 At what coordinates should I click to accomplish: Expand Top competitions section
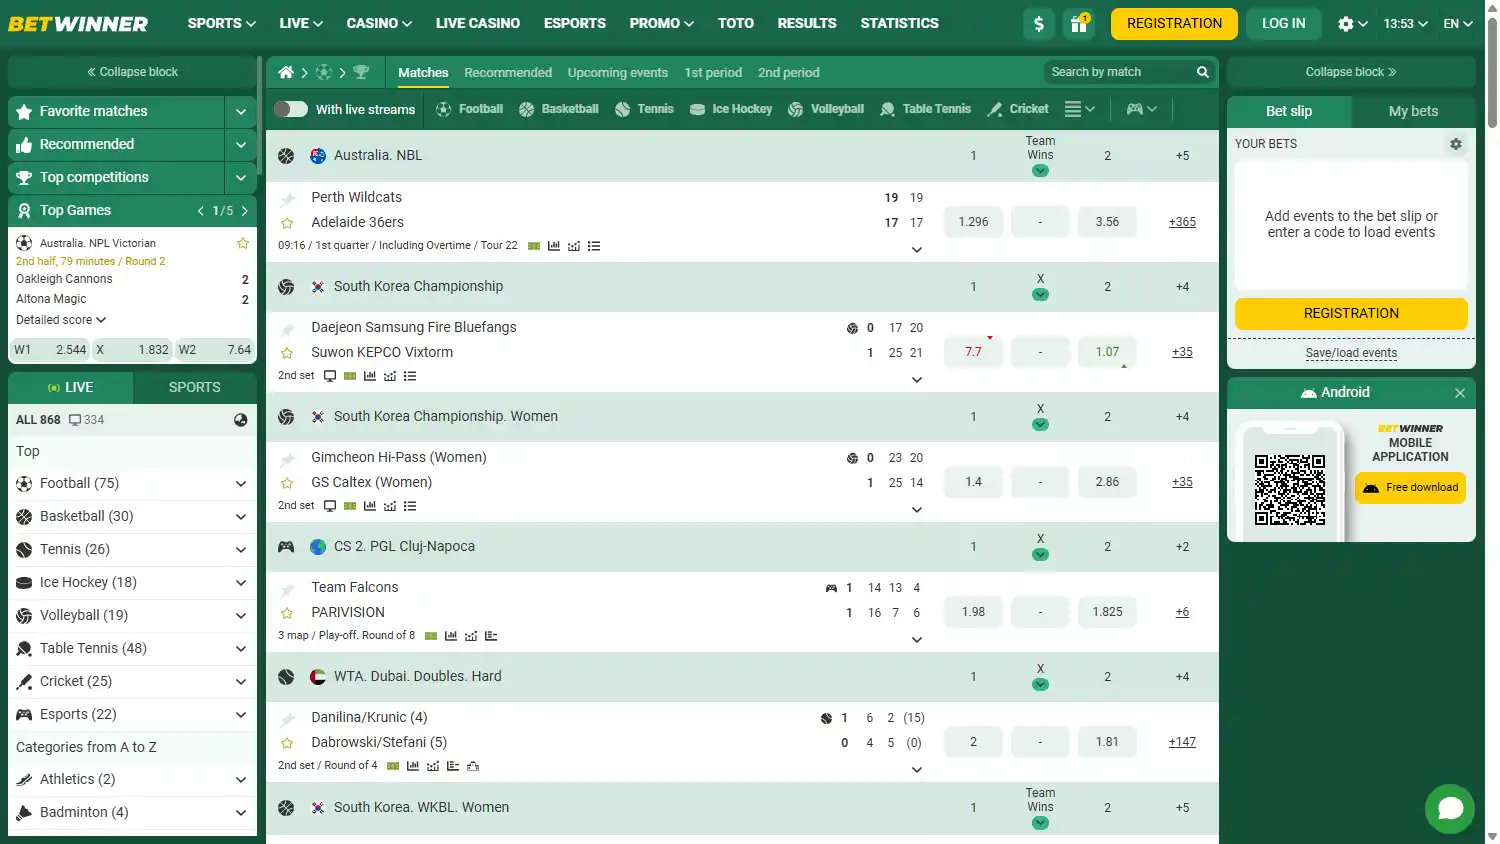point(241,177)
